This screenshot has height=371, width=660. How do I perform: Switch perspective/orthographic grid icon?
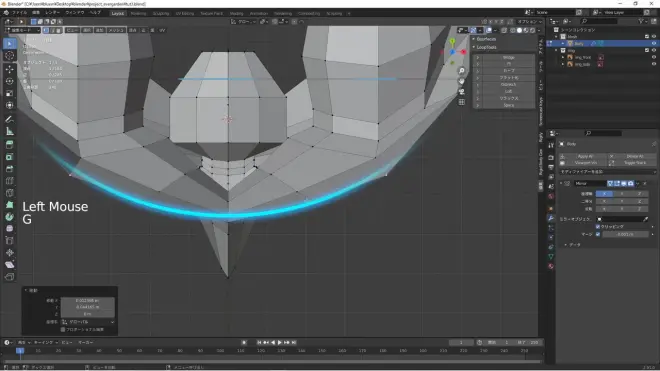coord(462,102)
